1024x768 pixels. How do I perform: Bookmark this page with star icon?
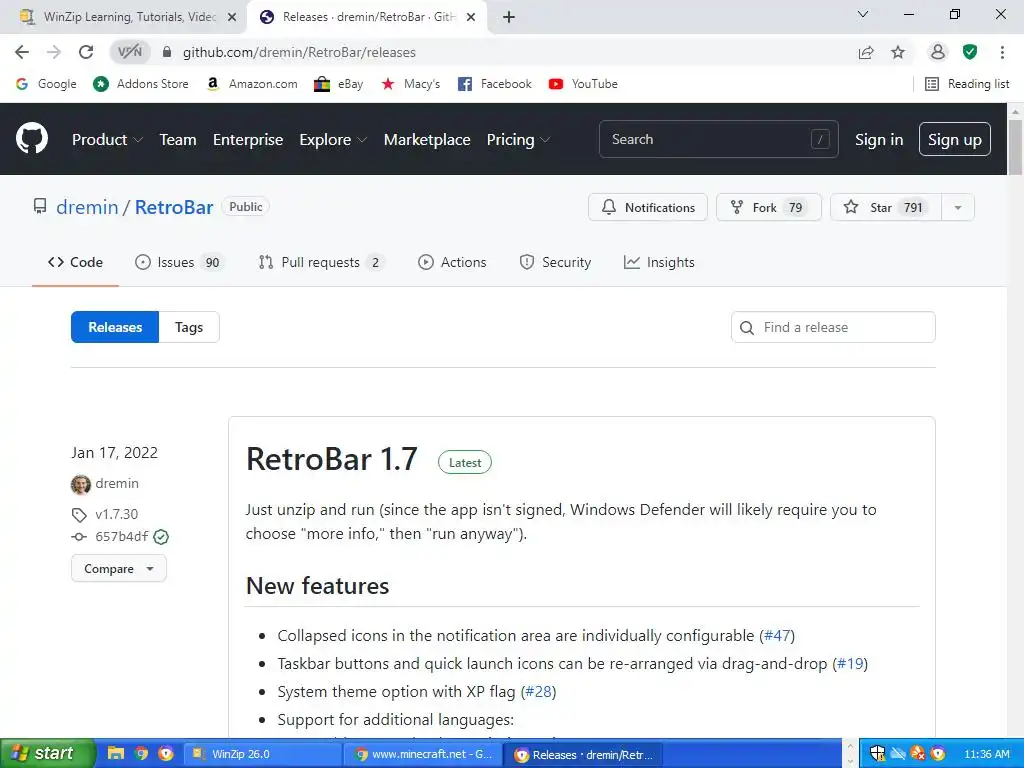[898, 52]
